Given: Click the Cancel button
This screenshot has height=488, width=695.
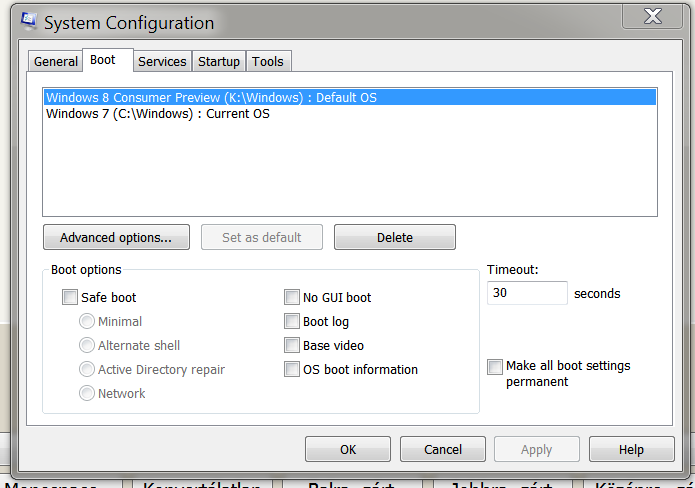Looking at the screenshot, I should pos(443,449).
